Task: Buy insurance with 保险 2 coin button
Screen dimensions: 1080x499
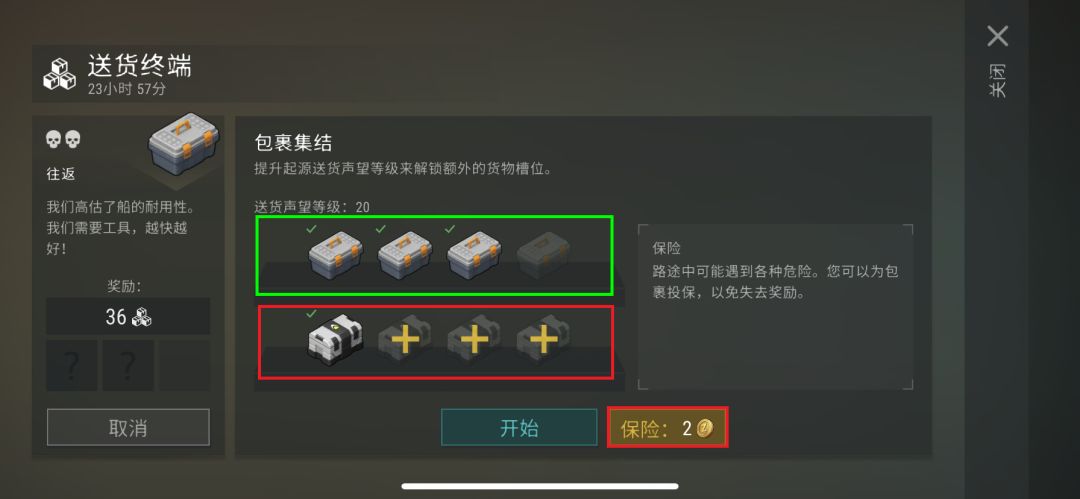Action: (x=667, y=428)
